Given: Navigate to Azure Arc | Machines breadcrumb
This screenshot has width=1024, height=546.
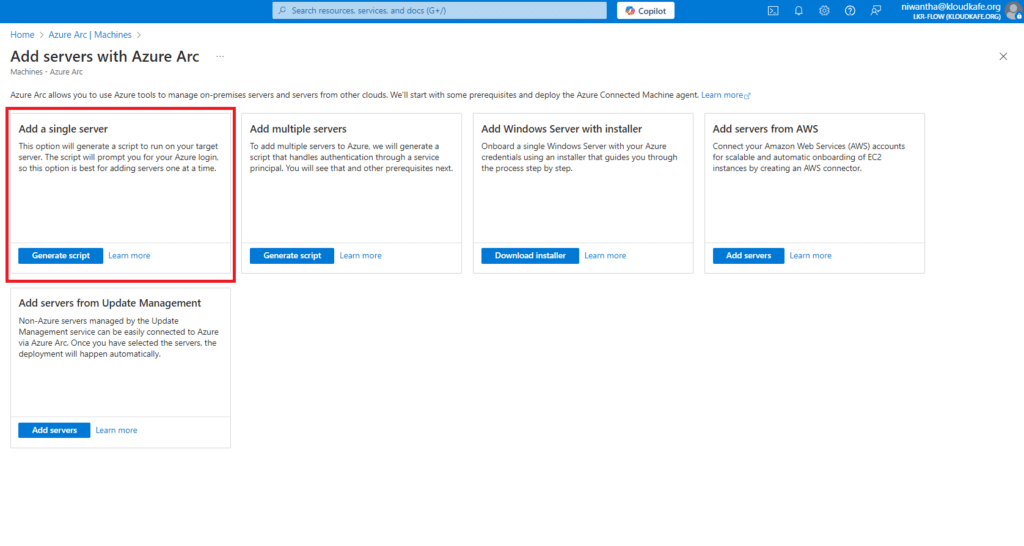Looking at the screenshot, I should (x=90, y=35).
